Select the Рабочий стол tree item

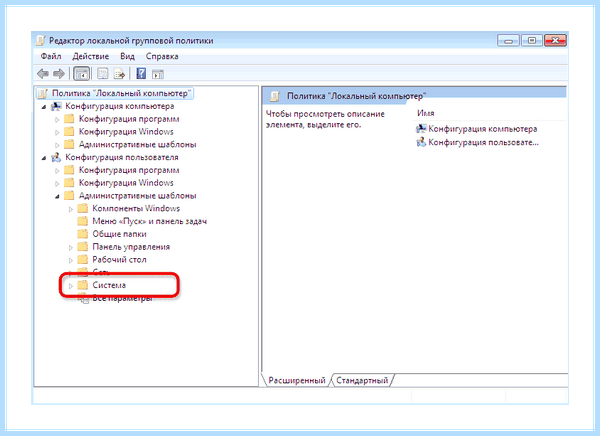[119, 260]
